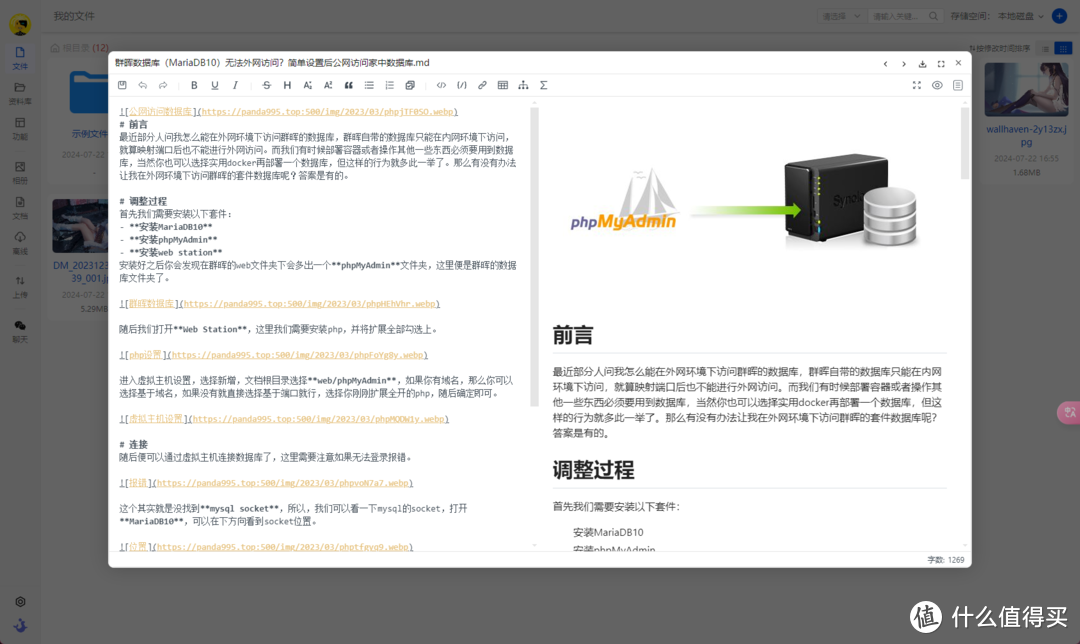Switch to the 资料库 sidebar section
Screen dimensions: 1080x644
point(21,93)
